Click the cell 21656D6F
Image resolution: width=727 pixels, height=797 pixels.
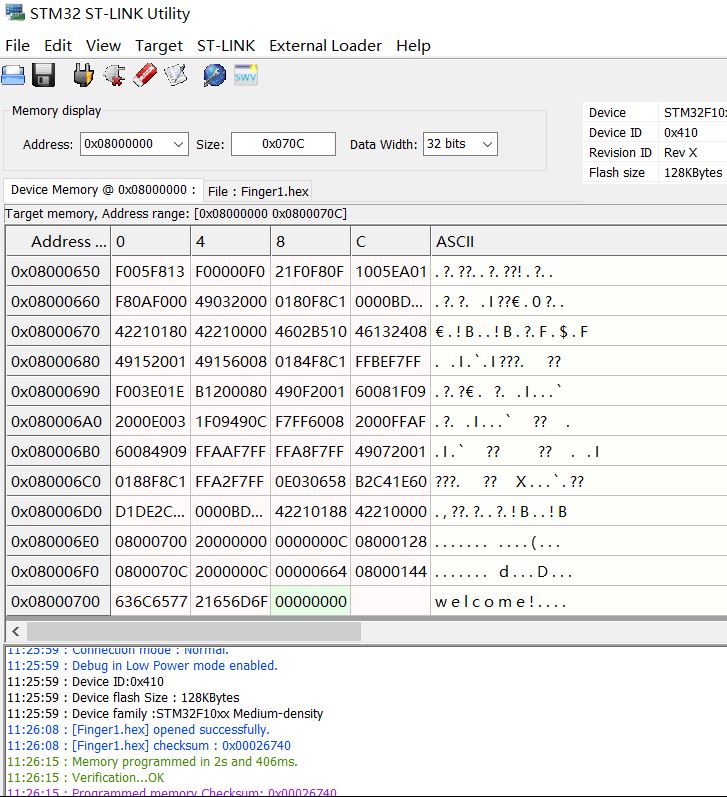click(231, 601)
